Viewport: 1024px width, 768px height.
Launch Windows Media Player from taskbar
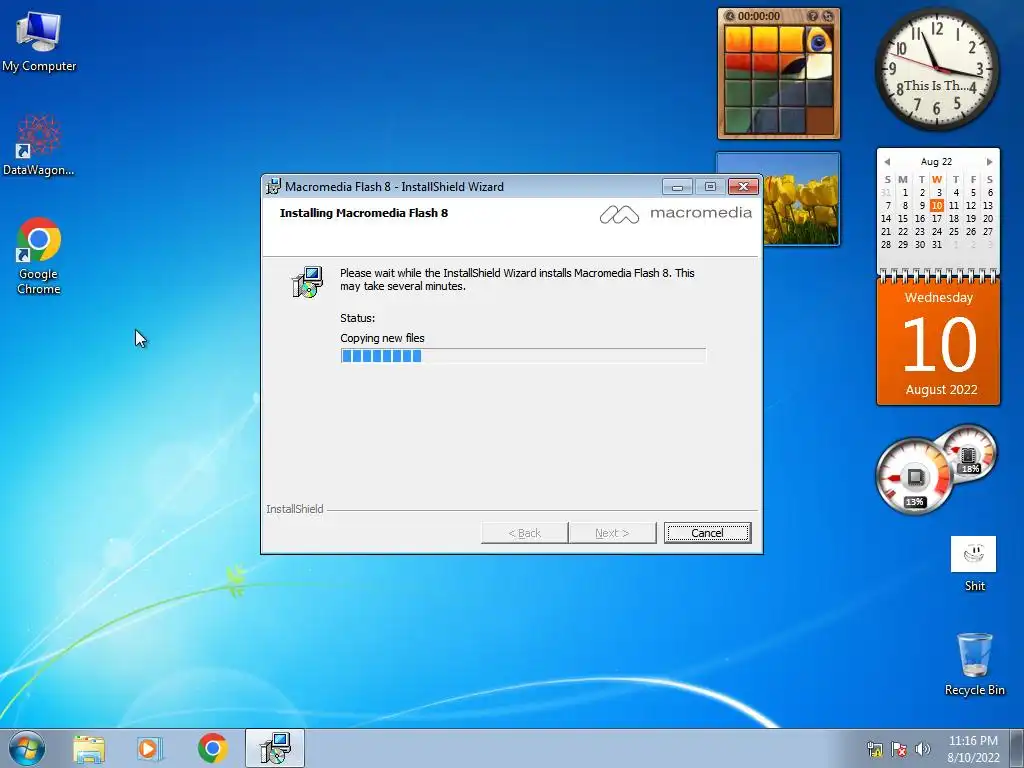point(150,749)
